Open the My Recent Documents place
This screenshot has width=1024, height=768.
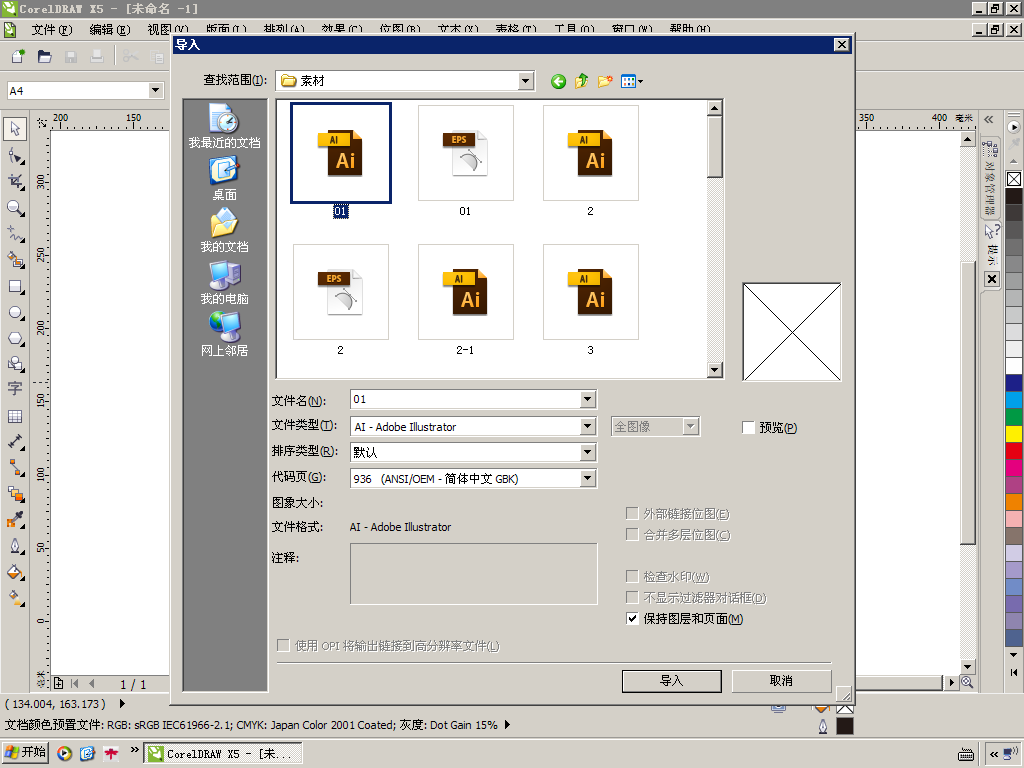coord(224,126)
